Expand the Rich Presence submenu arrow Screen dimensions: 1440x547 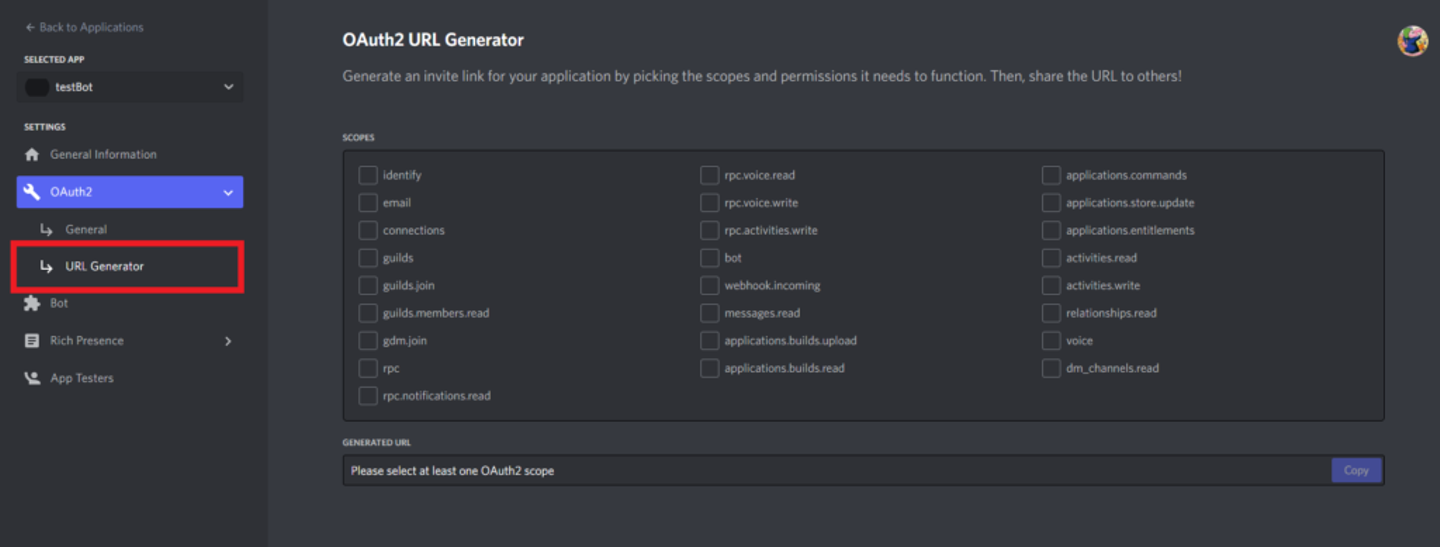click(x=228, y=341)
